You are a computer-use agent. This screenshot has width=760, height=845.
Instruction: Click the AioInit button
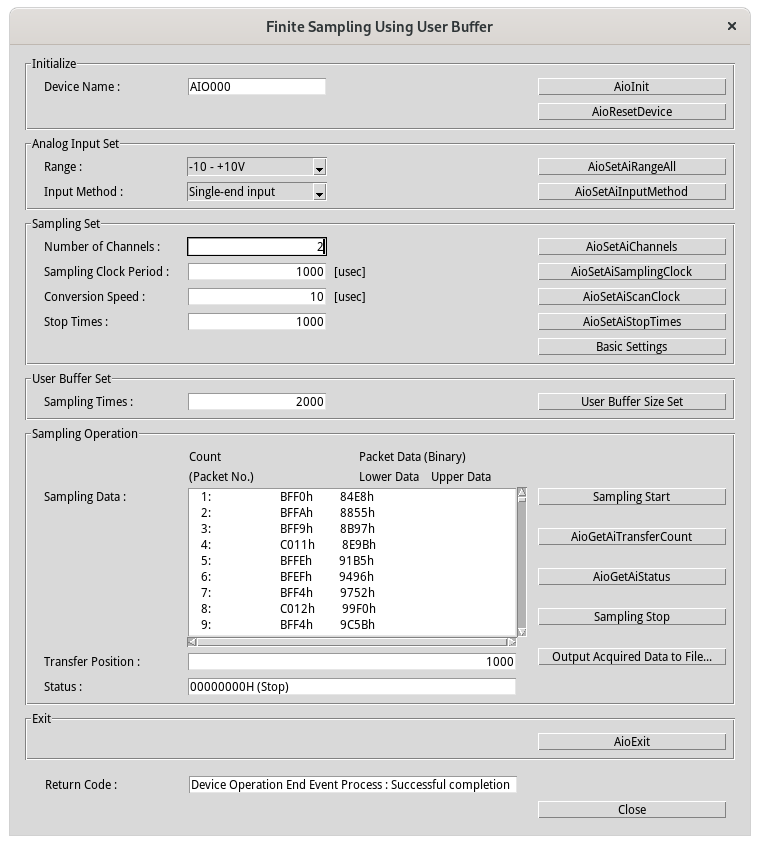[631, 87]
